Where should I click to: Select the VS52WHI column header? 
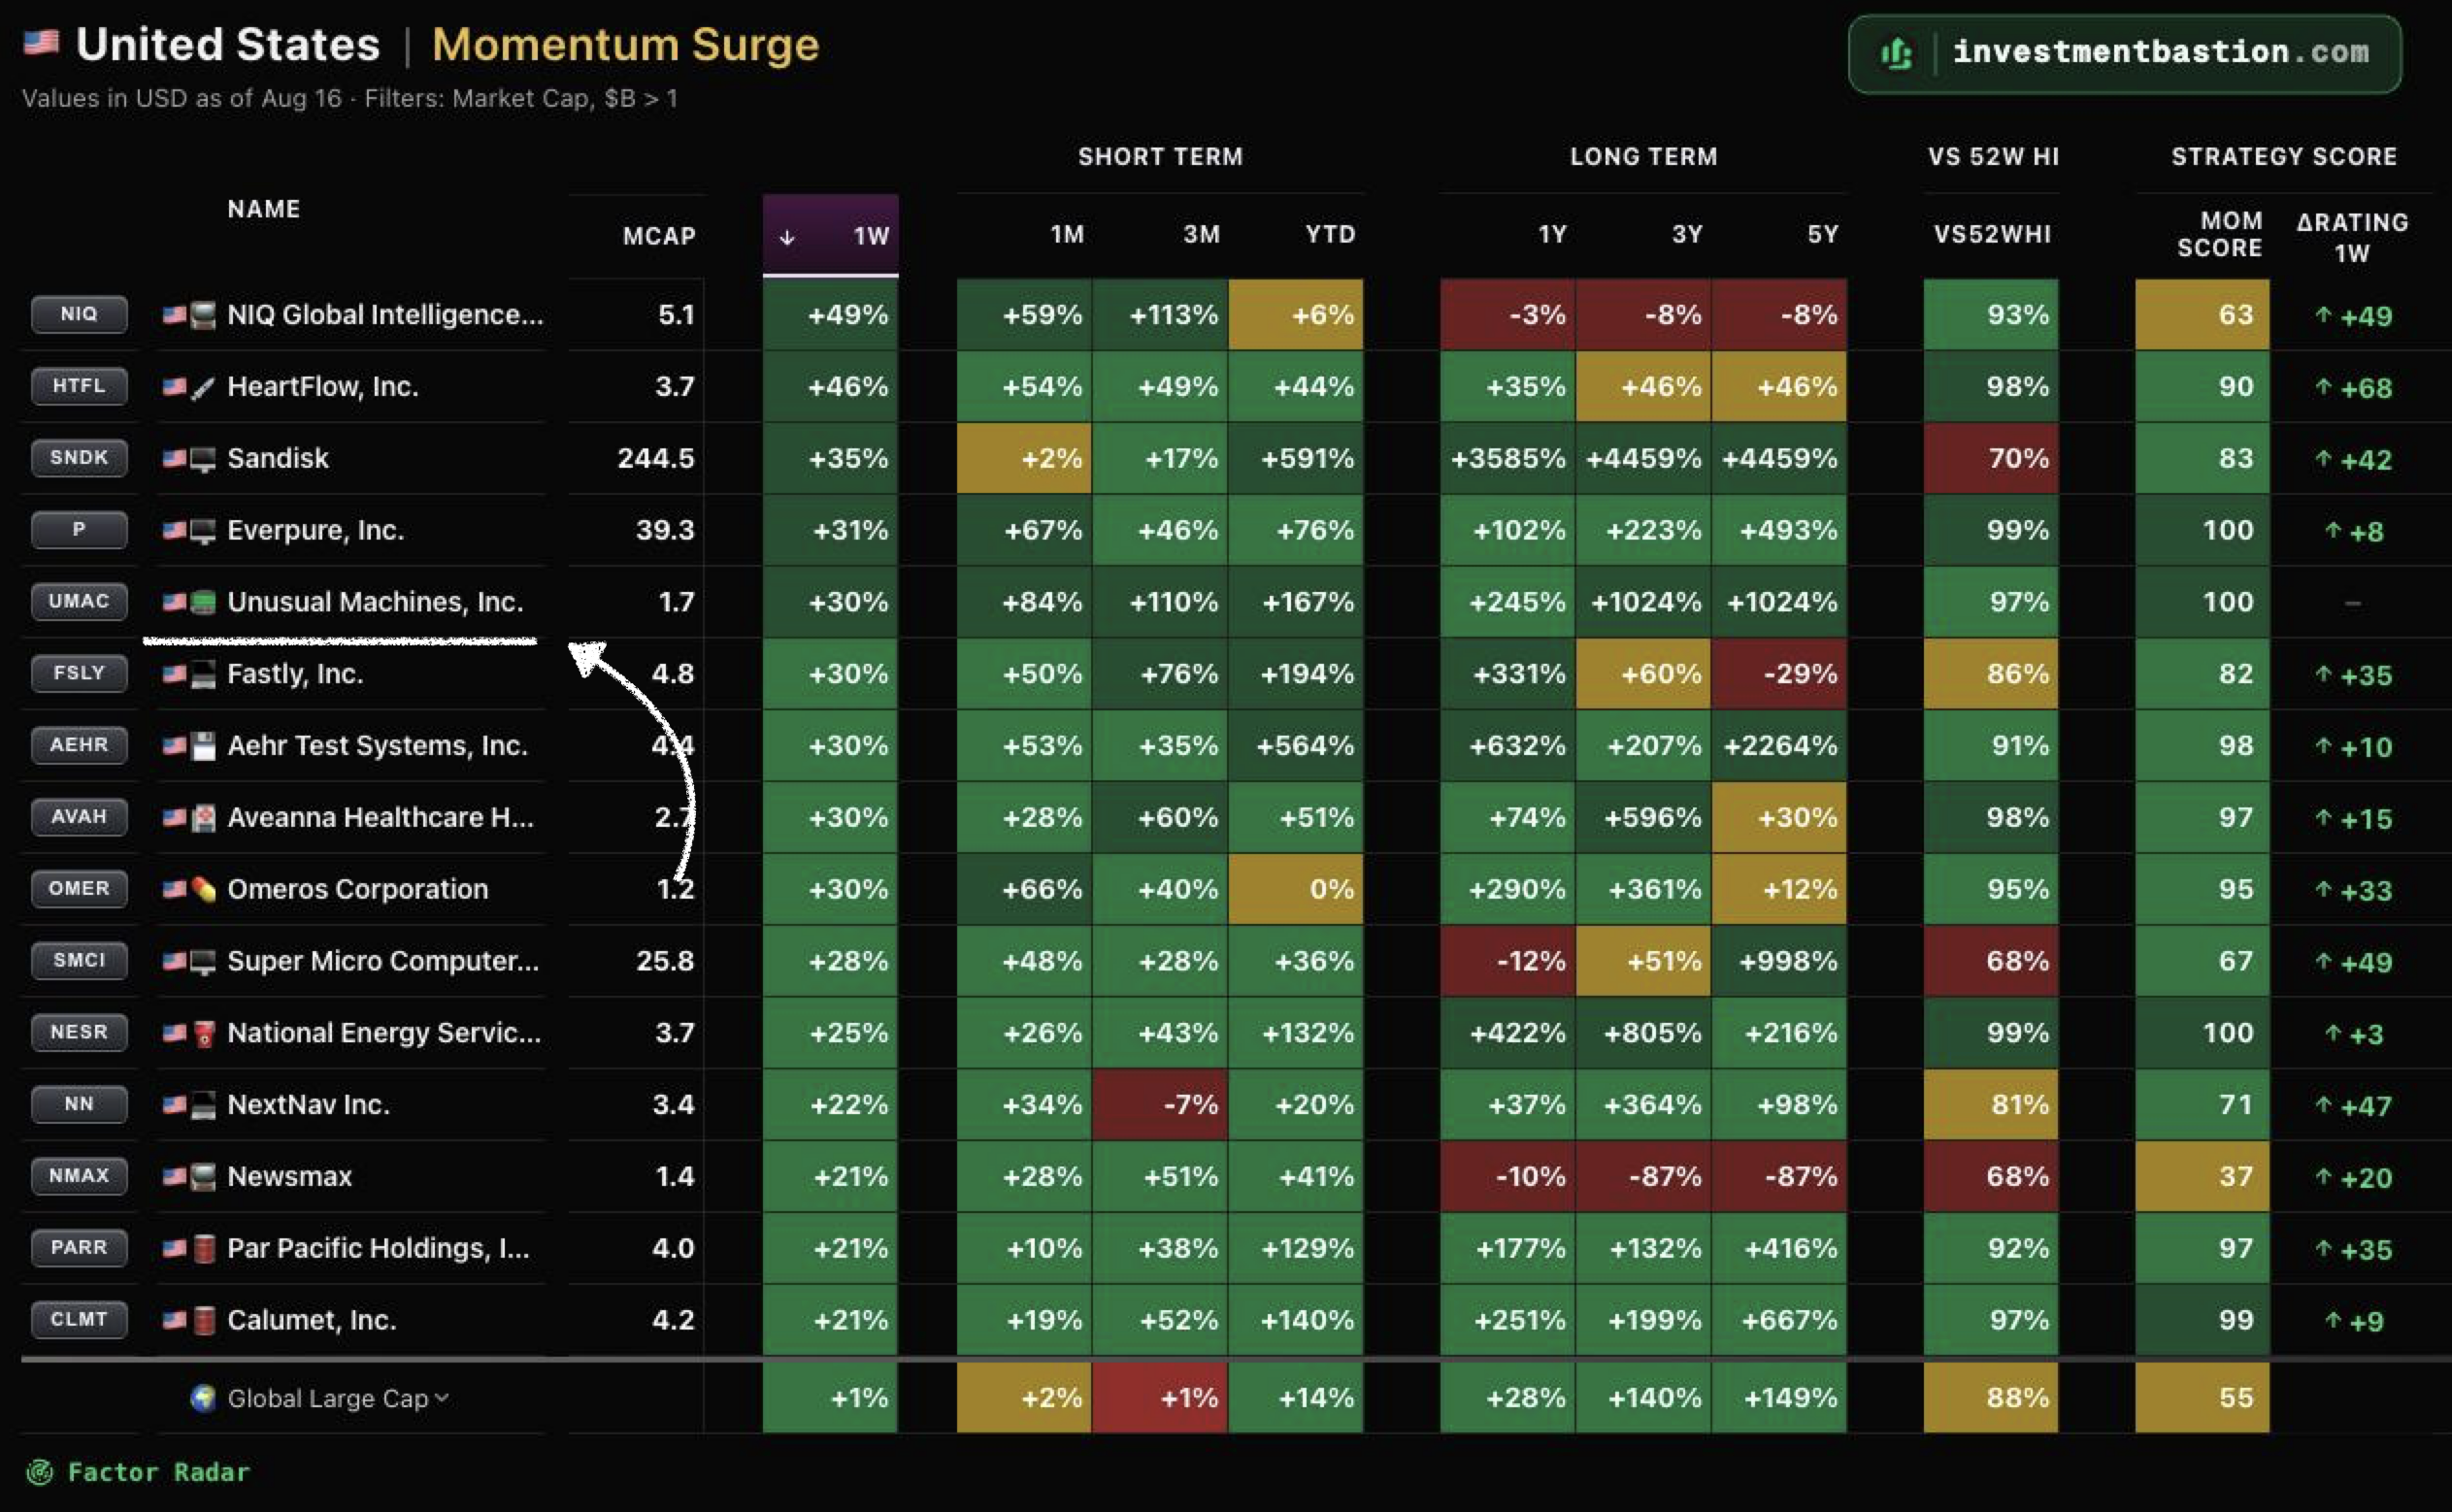1992,234
